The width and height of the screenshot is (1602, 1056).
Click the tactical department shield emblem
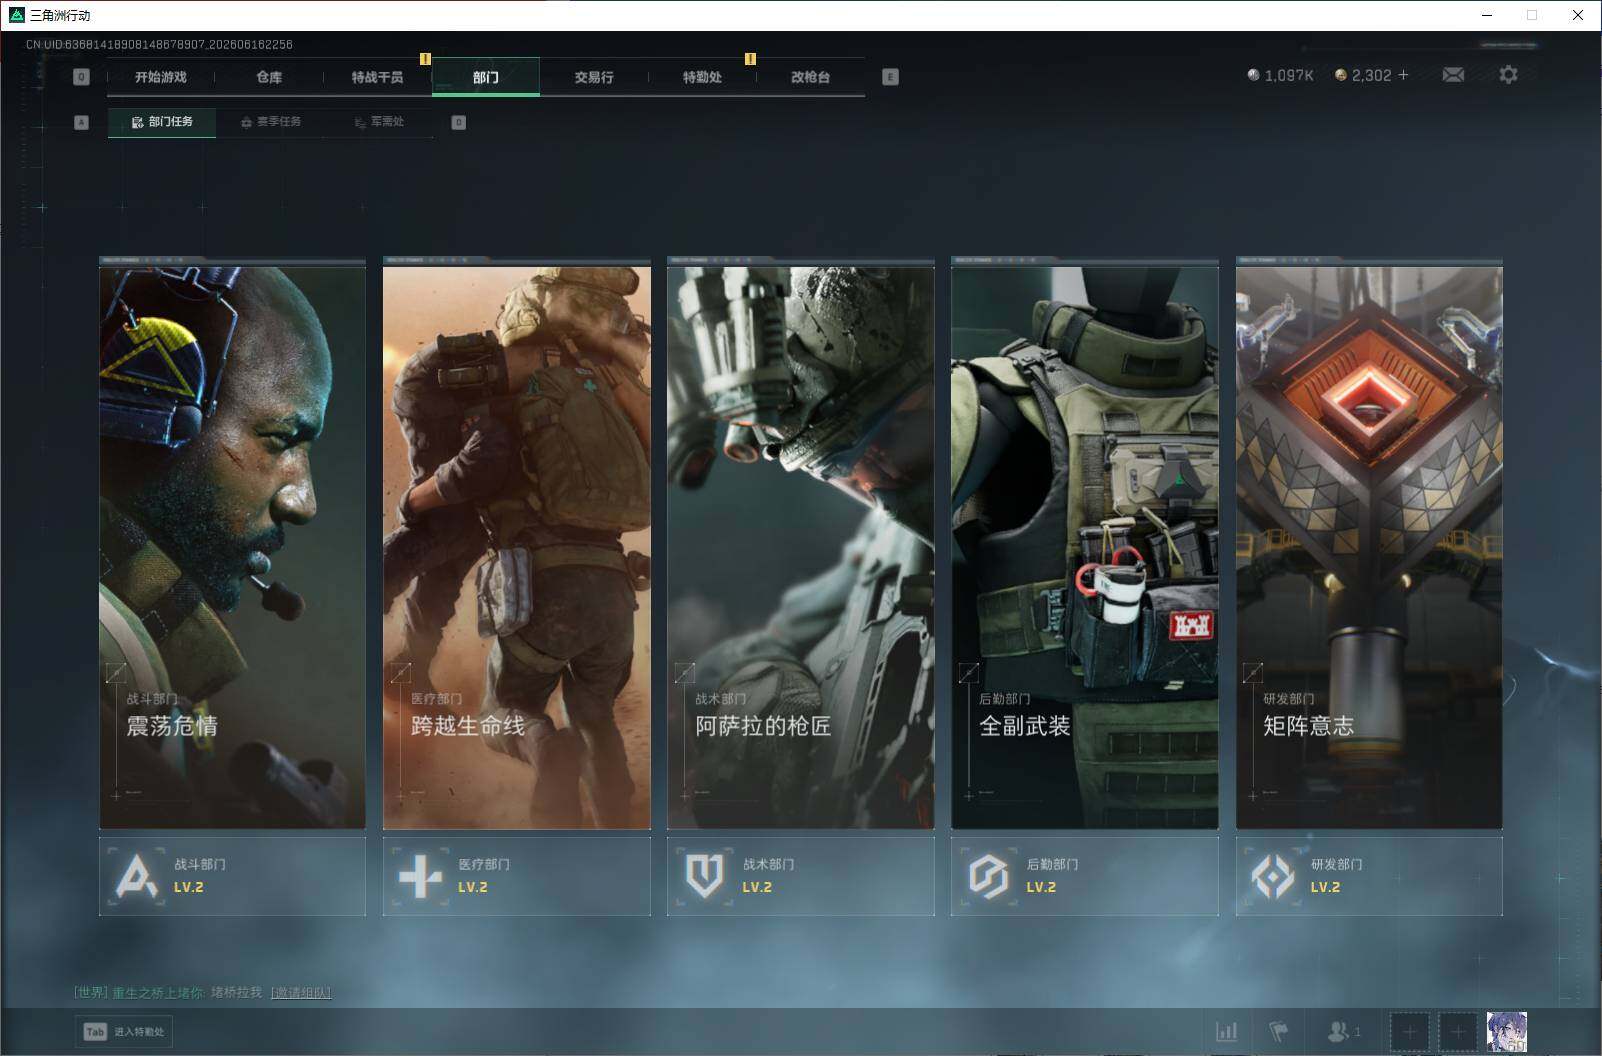pyautogui.click(x=704, y=877)
